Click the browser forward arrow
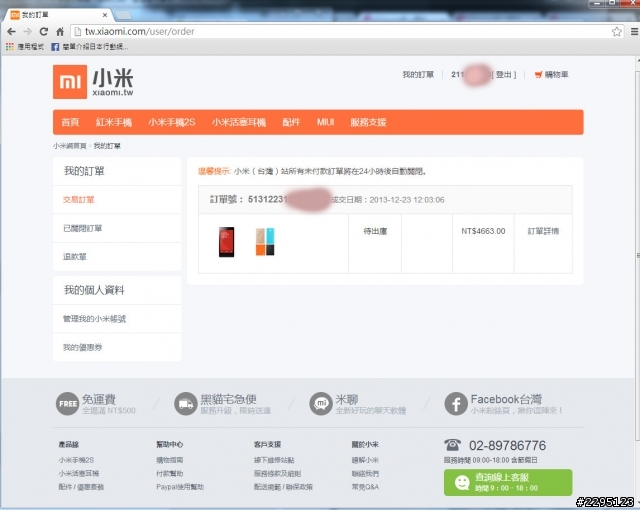Screen dimensions: 640x510 (27, 31)
